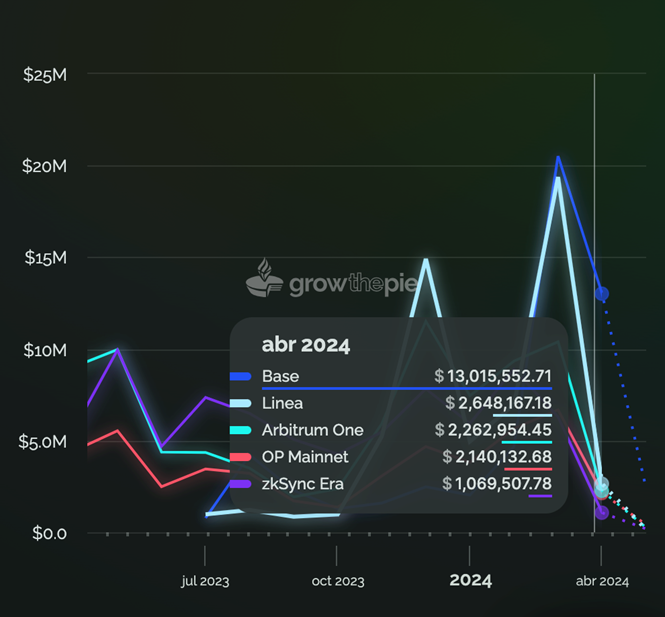Click the $0.0 y-axis label
The image size is (665, 617).
point(49,533)
